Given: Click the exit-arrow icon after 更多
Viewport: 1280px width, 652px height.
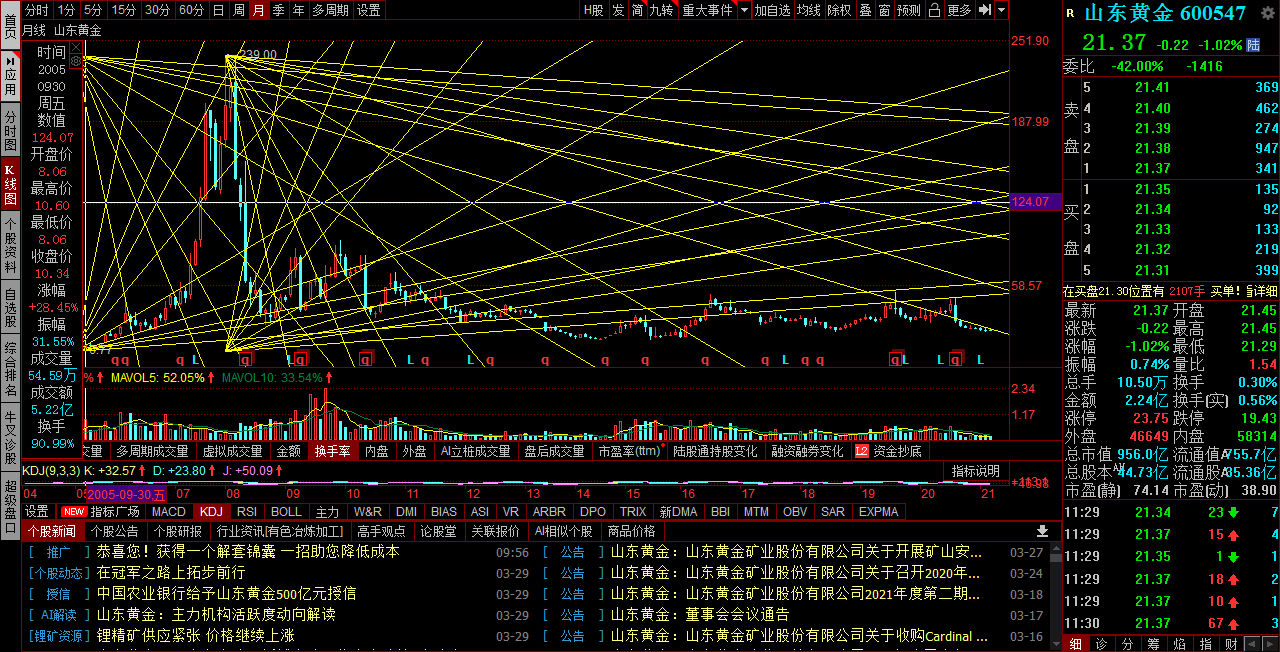Looking at the screenshot, I should pyautogui.click(x=985, y=10).
